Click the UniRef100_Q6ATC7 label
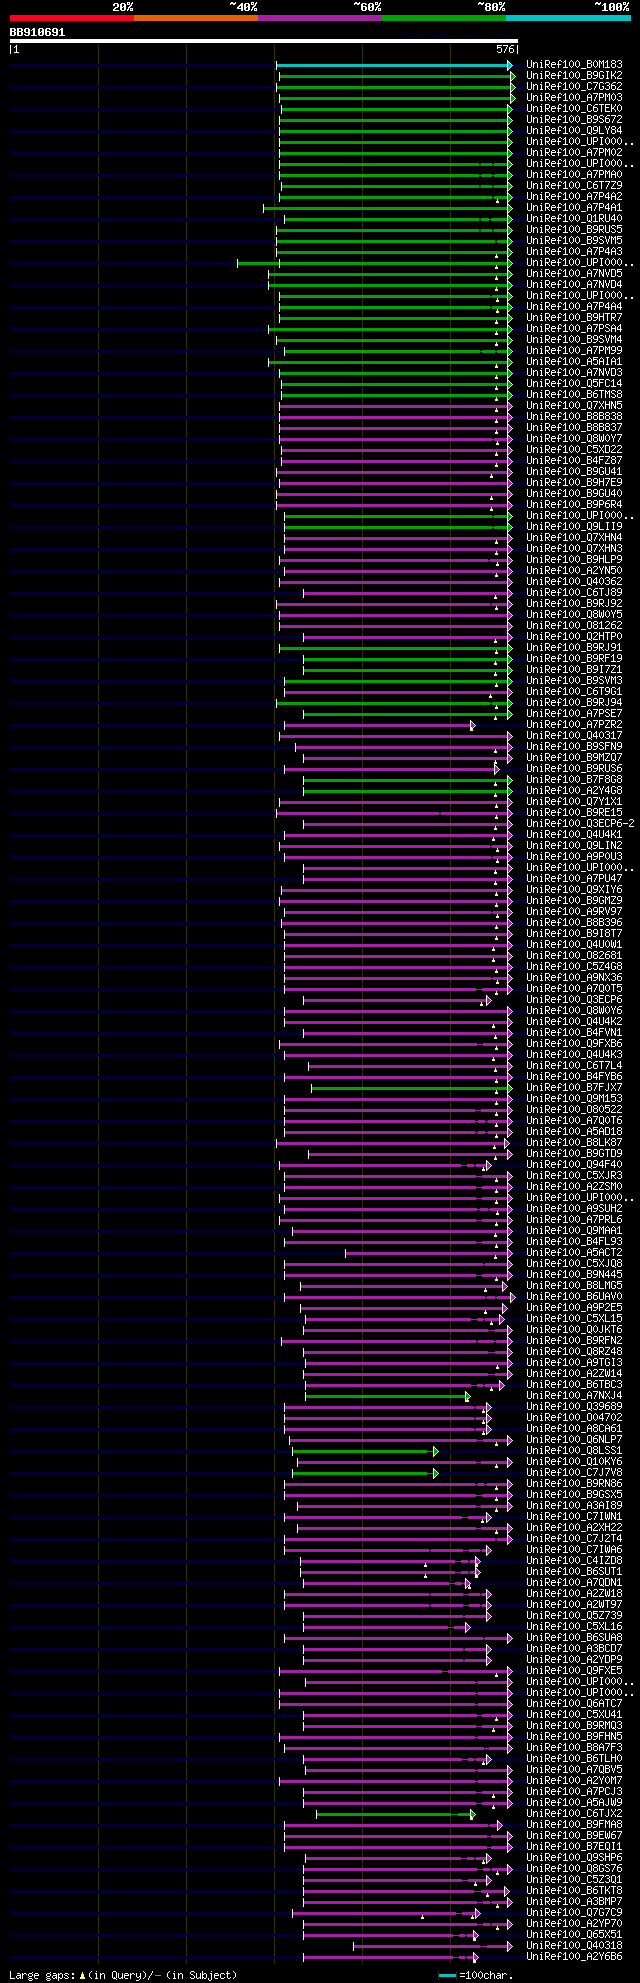The height and width of the screenshot is (1983, 640). coord(574,1704)
